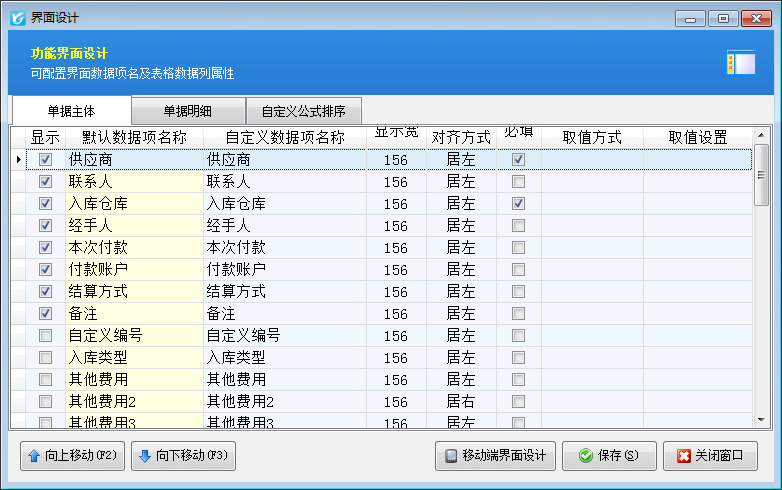
Task: Open the 自定义公式排序 tab
Action: [x=303, y=111]
